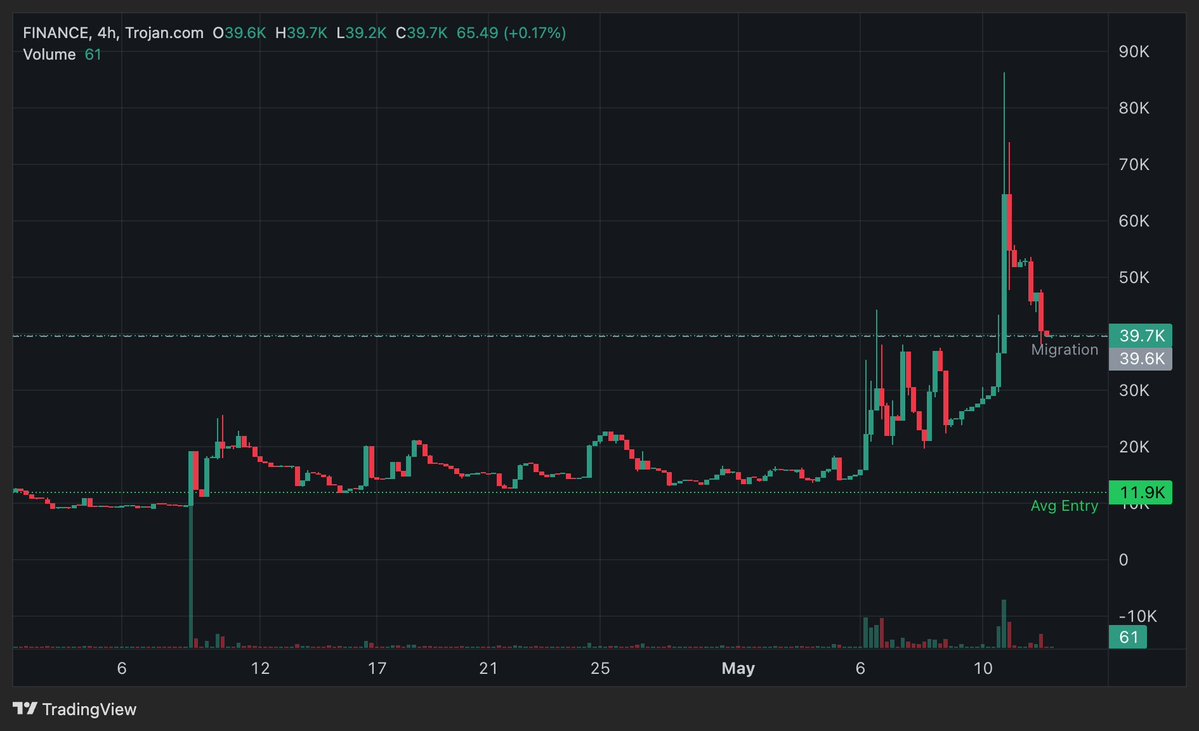
Task: Open the TradingView logo link
Action: point(74,709)
